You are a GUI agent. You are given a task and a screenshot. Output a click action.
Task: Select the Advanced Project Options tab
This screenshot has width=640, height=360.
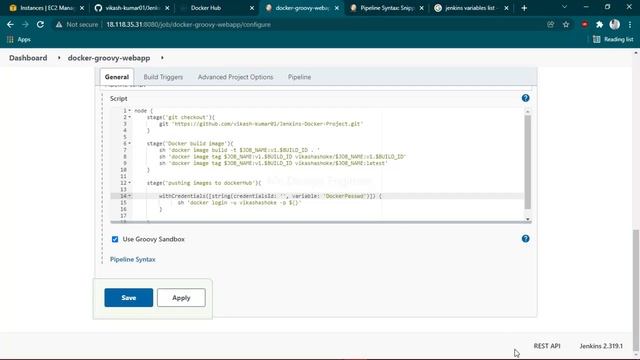236,77
